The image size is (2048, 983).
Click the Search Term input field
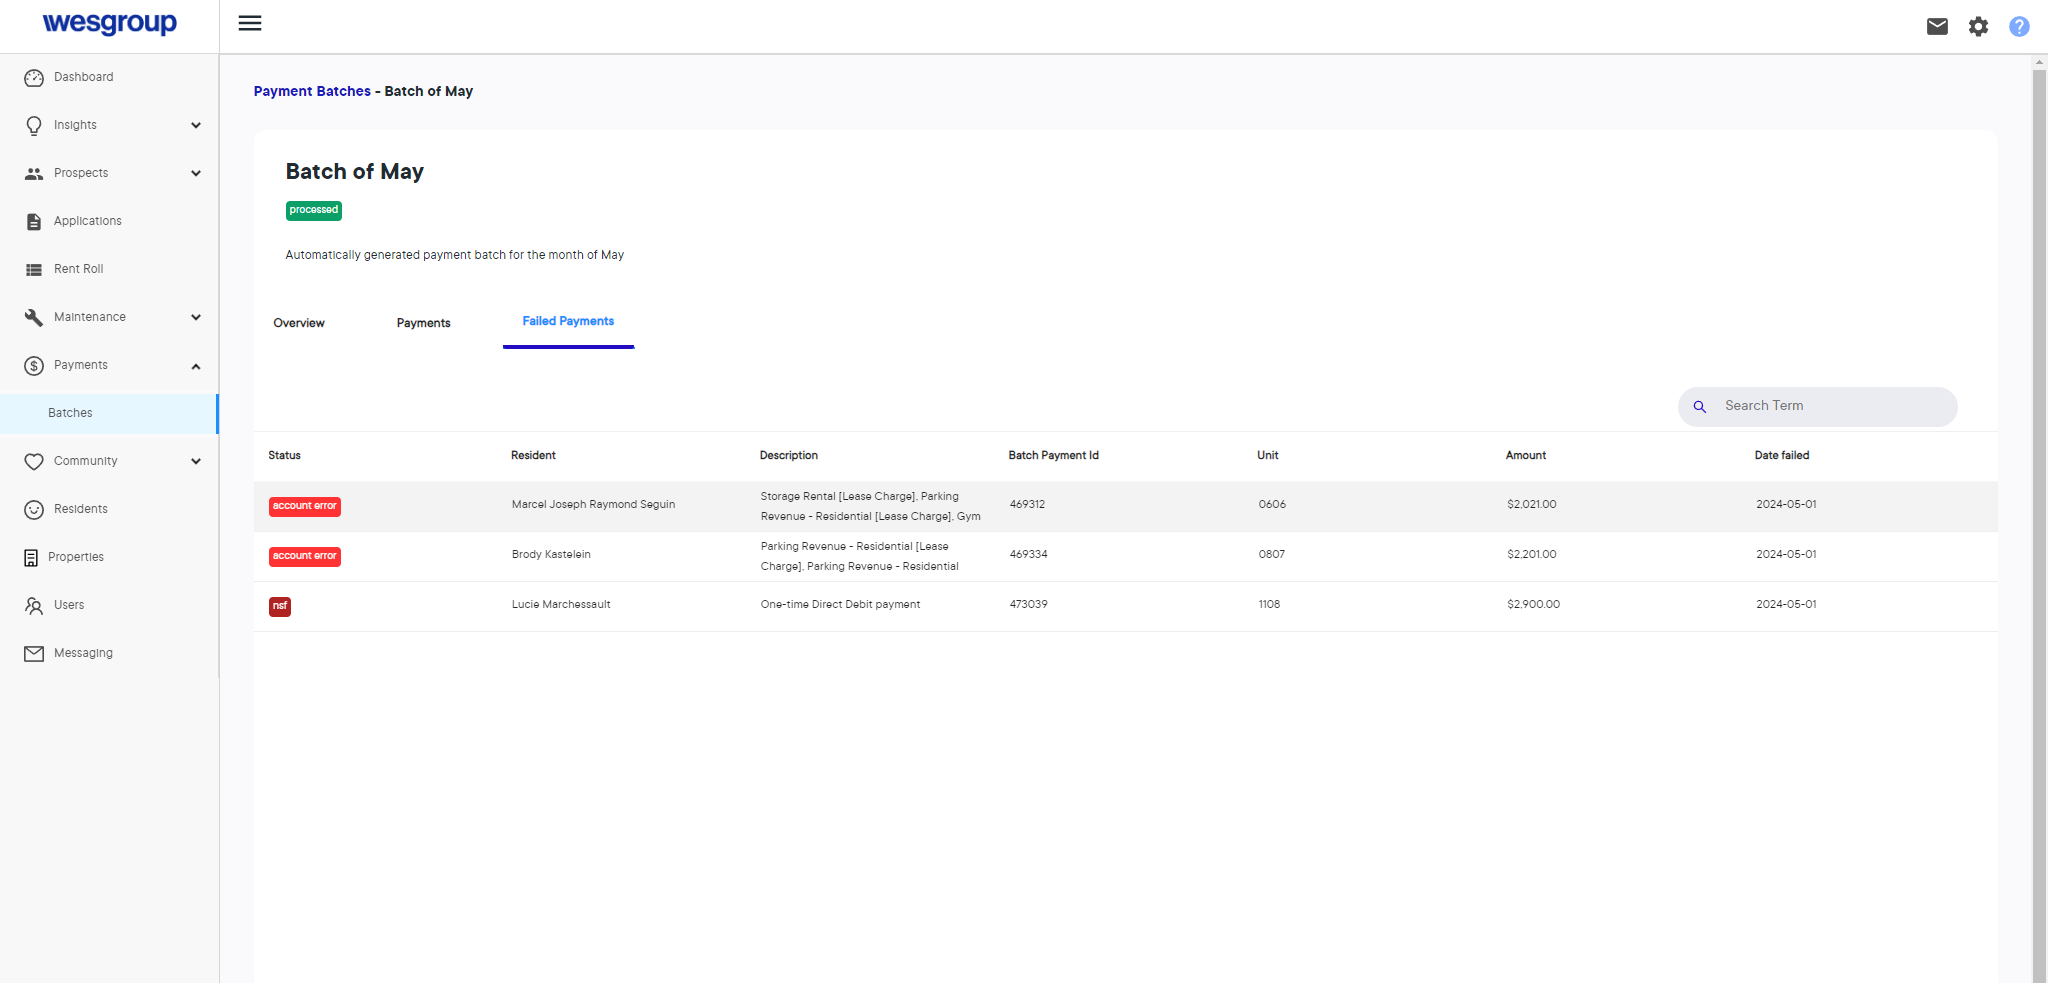click(1830, 406)
